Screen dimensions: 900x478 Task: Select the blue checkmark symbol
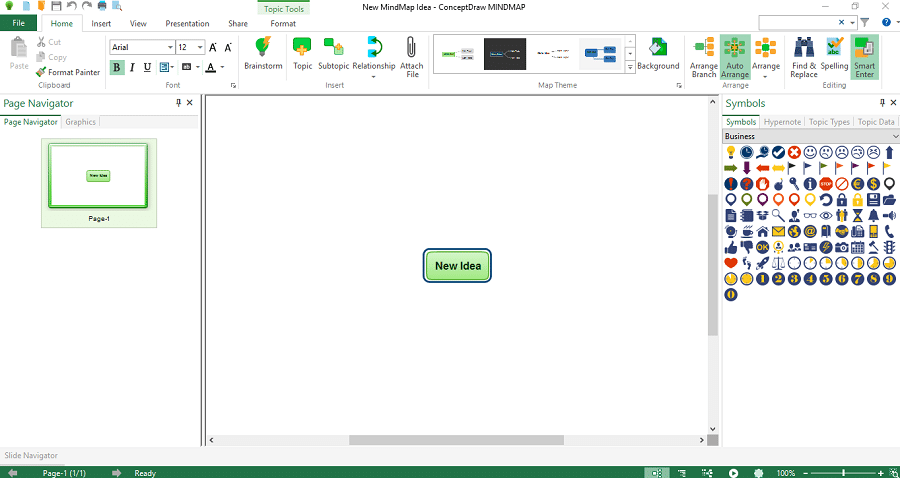tap(778, 152)
